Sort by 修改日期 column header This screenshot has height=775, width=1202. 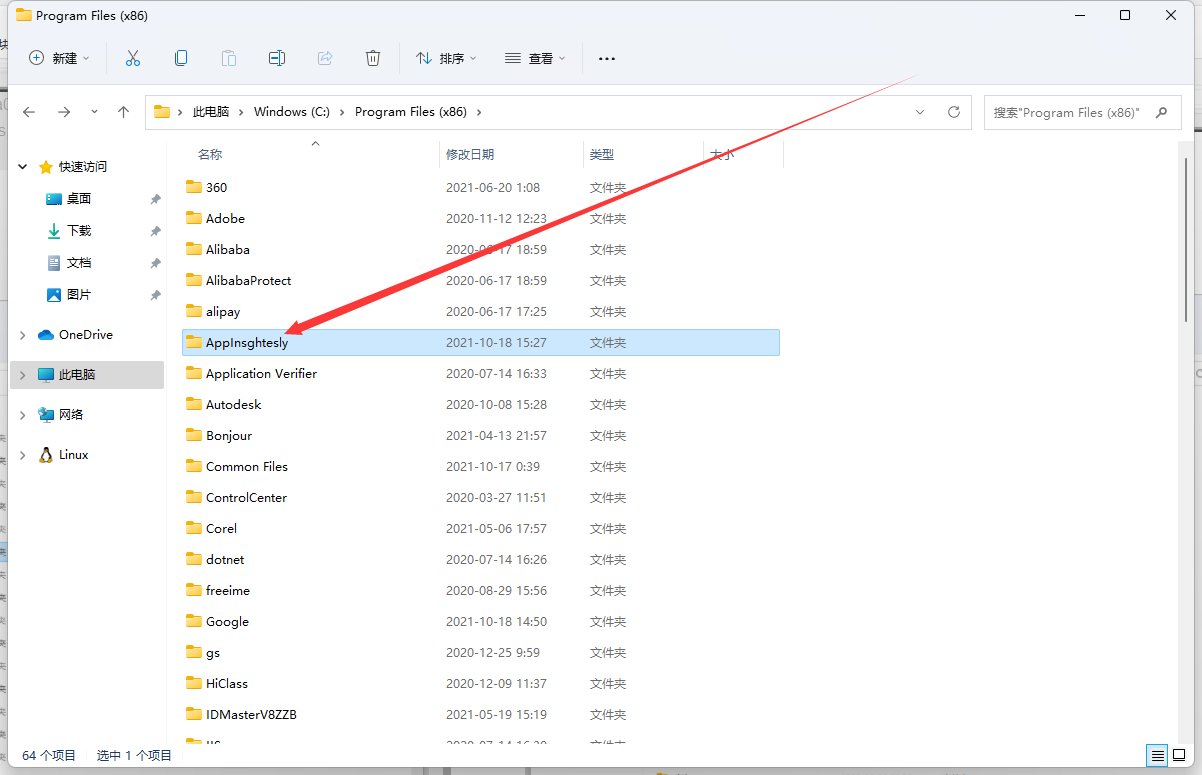pos(470,154)
